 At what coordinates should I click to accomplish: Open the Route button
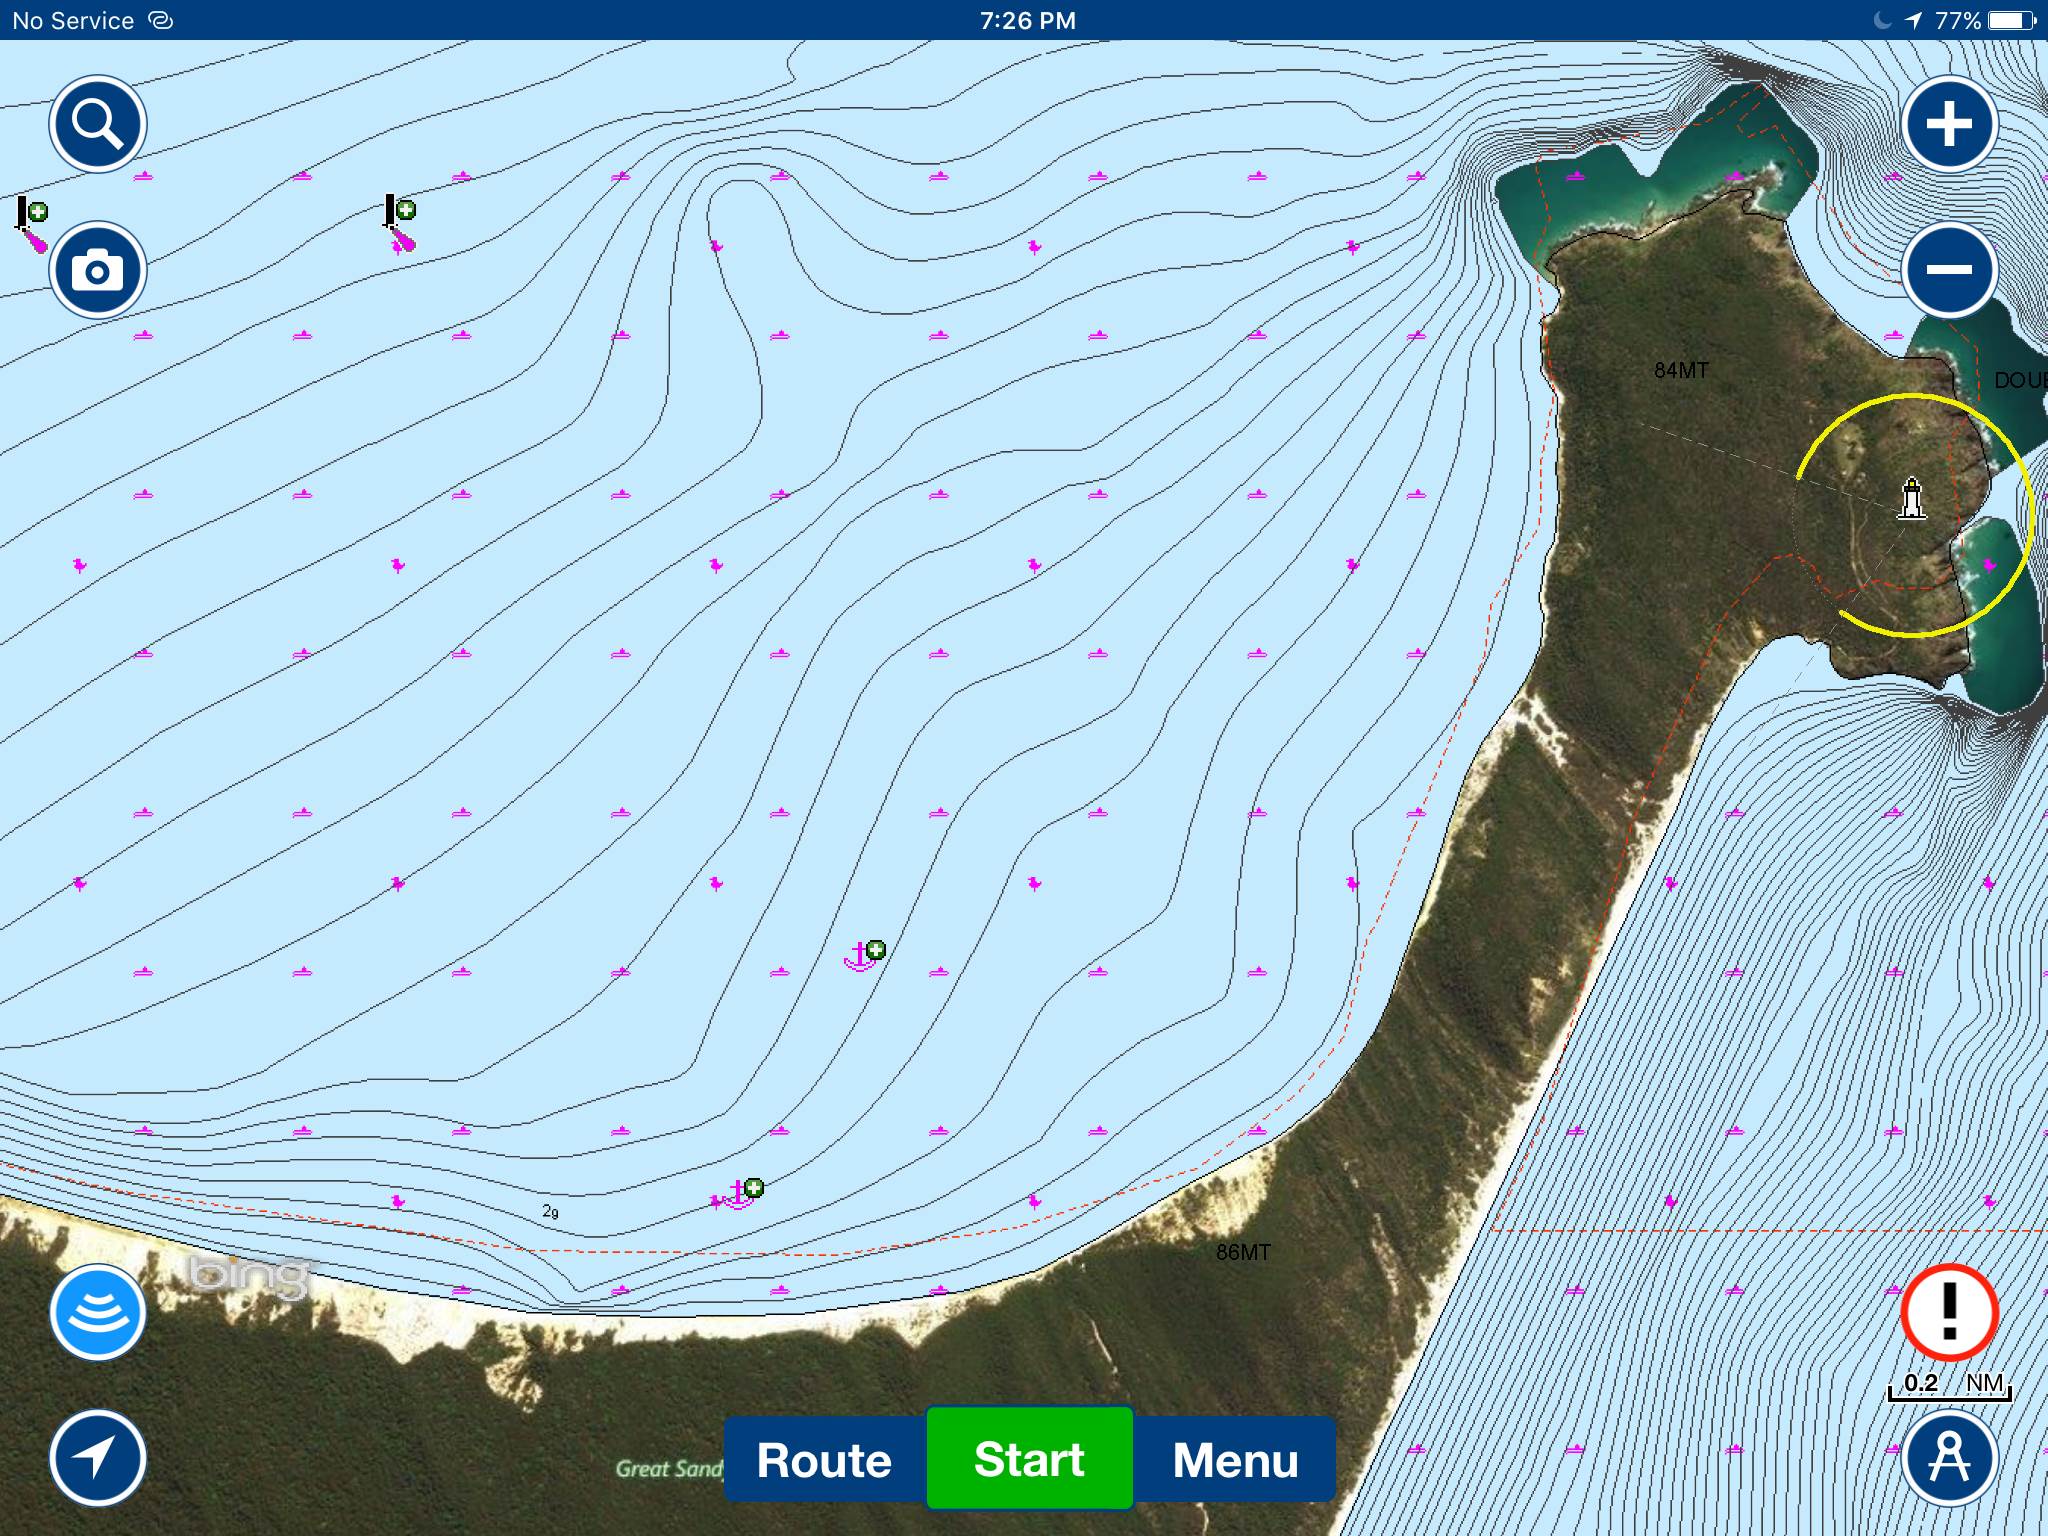824,1459
